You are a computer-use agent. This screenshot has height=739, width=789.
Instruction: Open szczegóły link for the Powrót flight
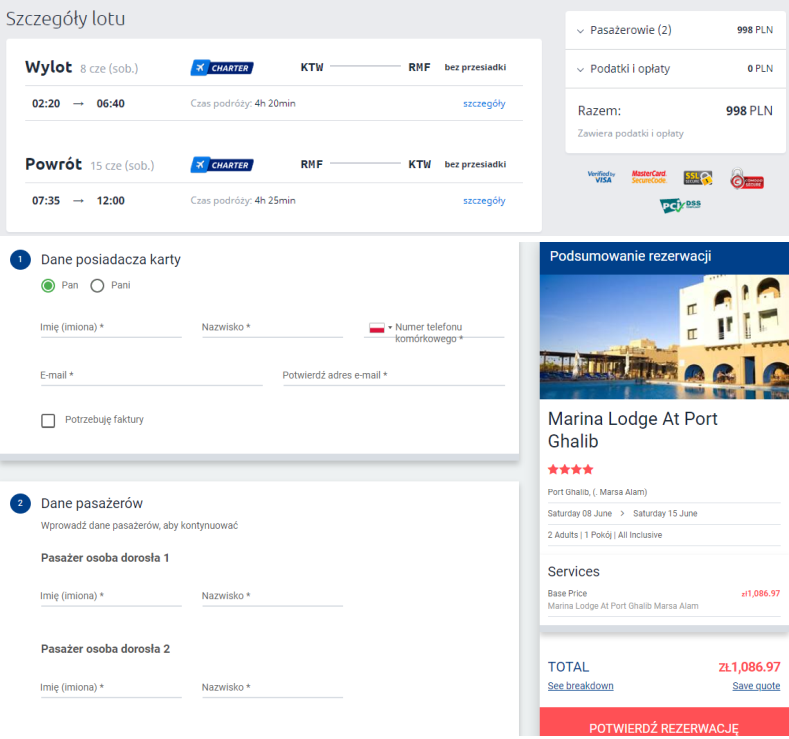484,201
